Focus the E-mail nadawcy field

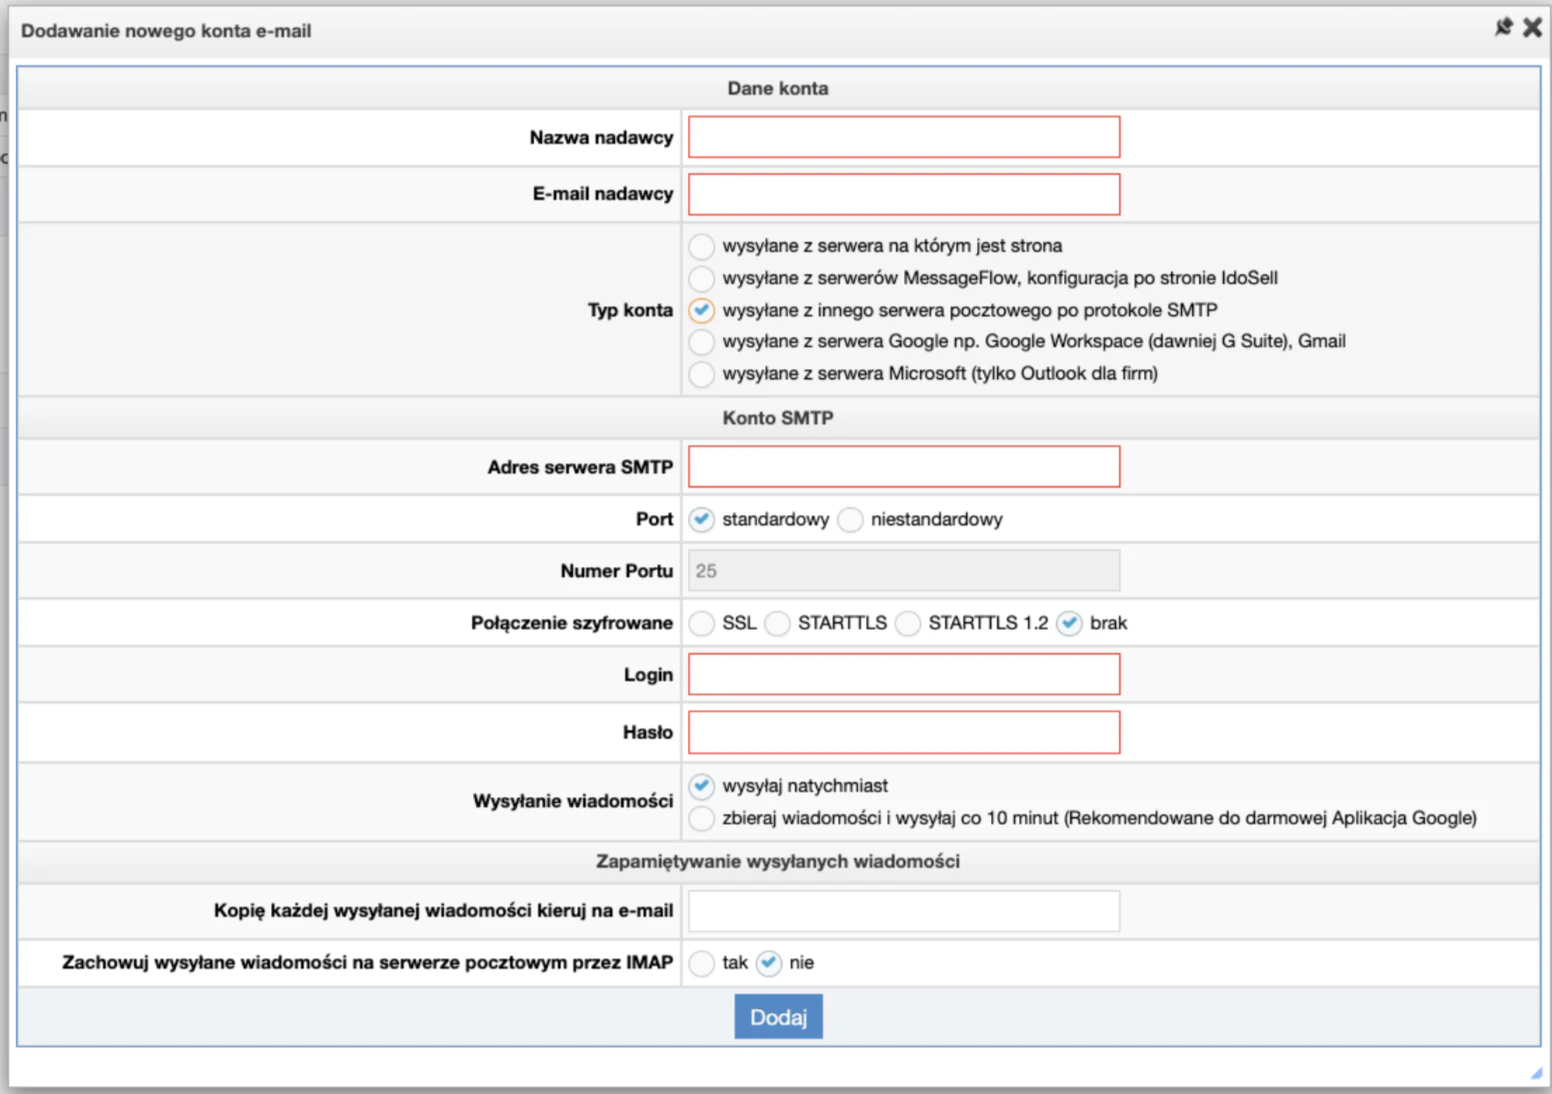click(x=903, y=194)
